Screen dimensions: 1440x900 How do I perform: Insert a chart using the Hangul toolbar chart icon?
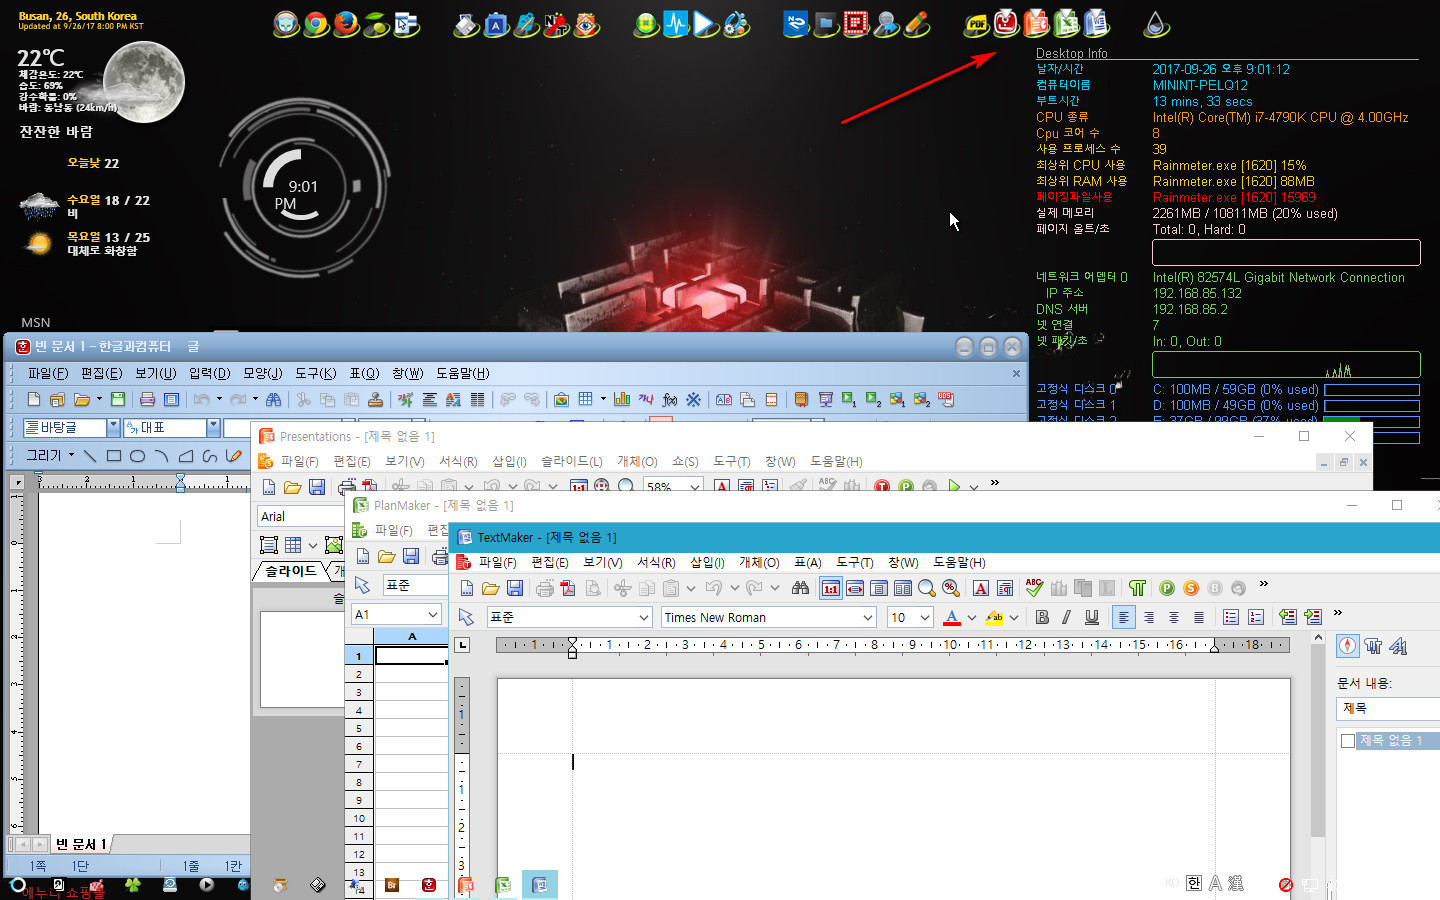622,399
